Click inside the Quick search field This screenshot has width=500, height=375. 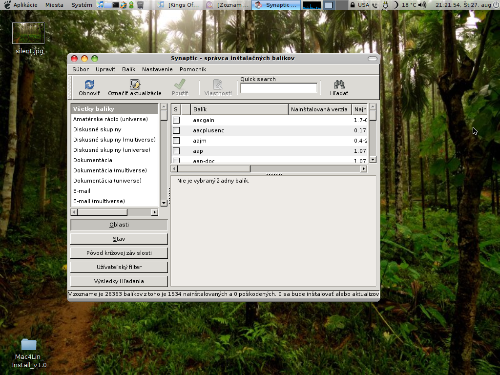278,88
